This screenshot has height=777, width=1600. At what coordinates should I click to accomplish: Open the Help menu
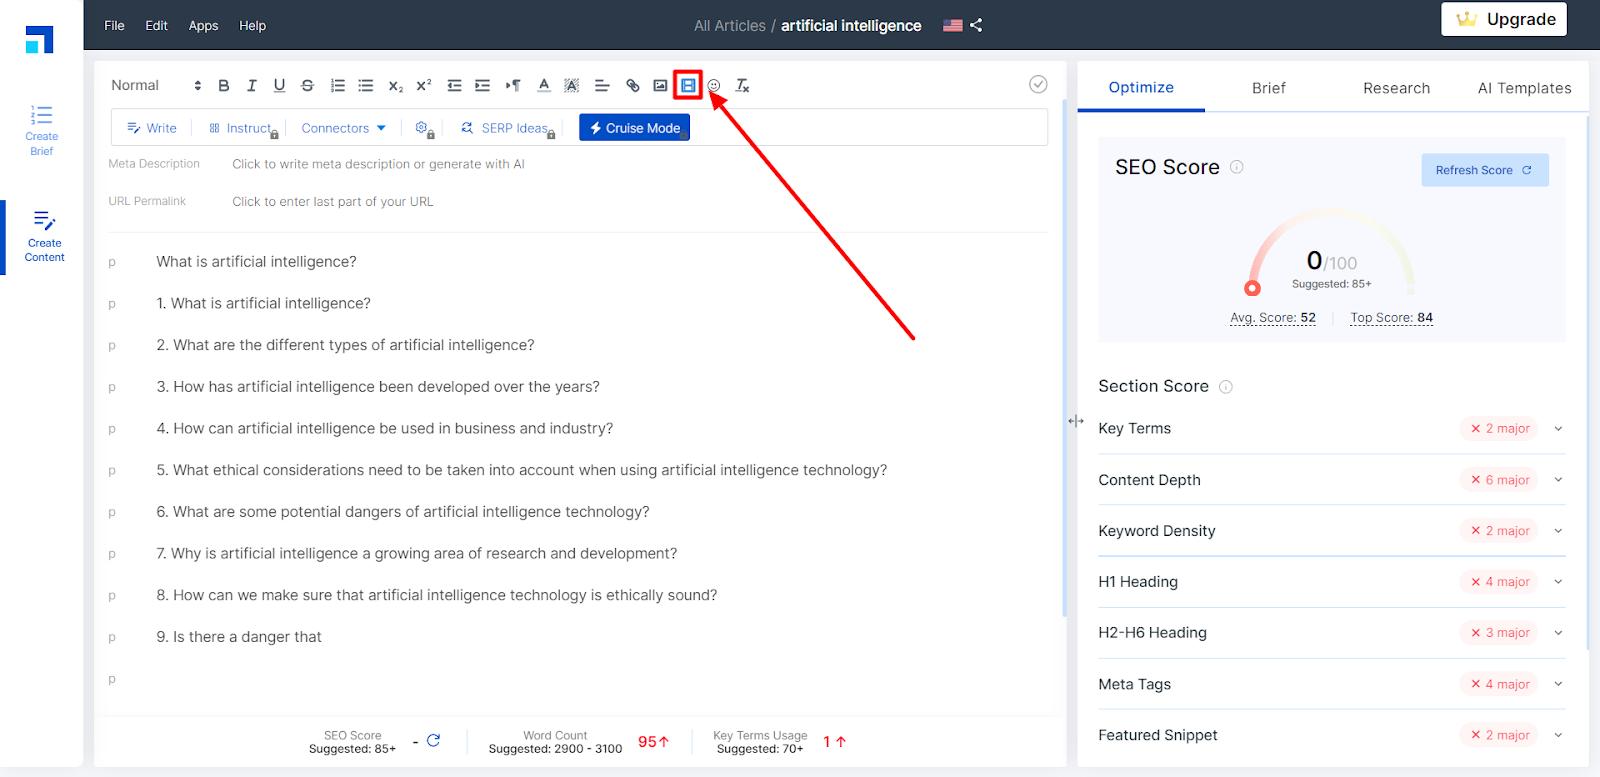click(x=252, y=25)
